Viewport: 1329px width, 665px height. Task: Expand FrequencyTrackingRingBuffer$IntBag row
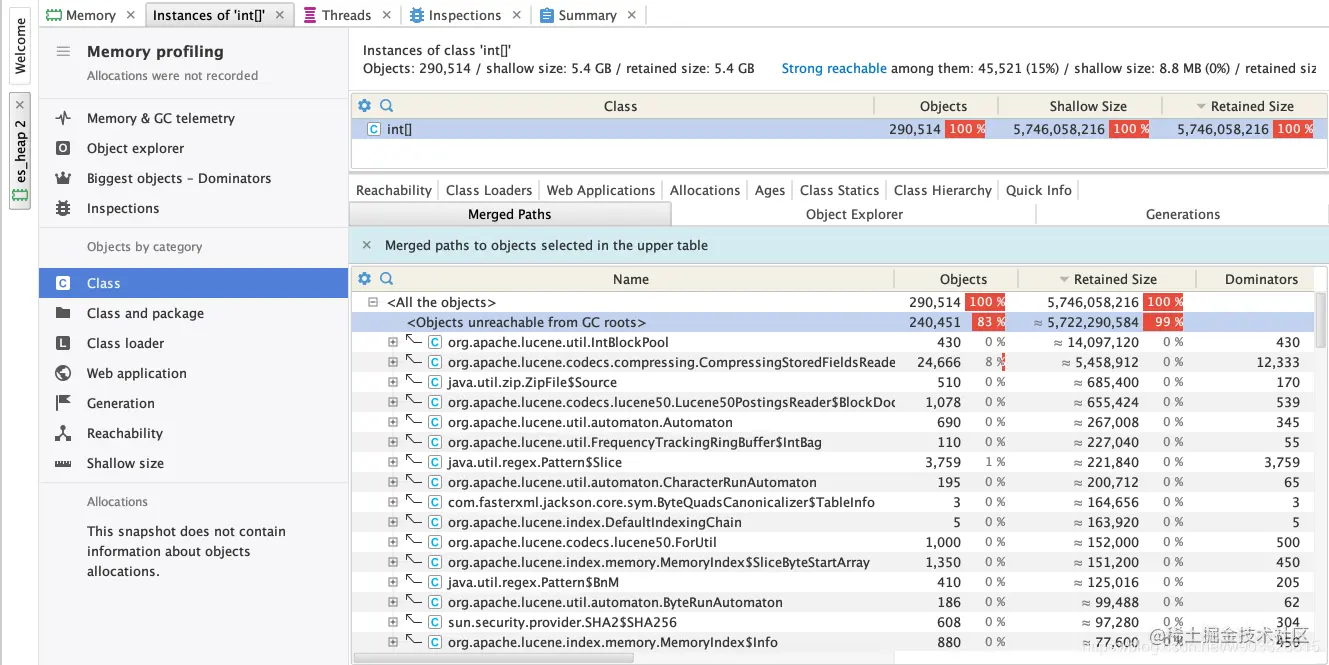pos(393,442)
